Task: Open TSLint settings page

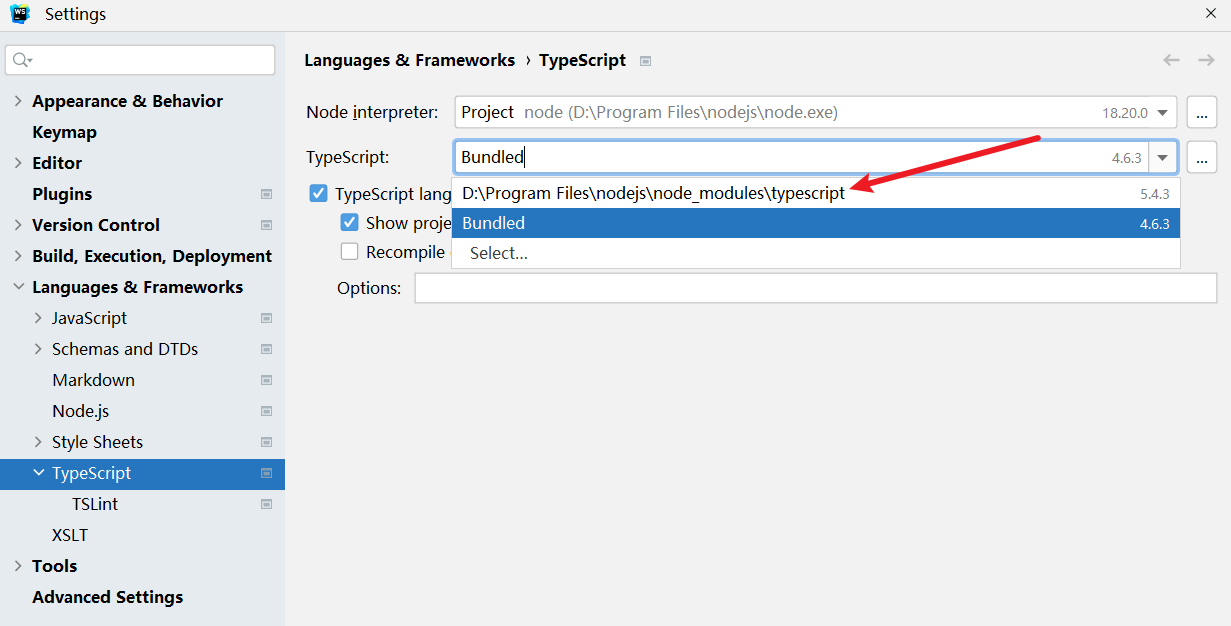Action: tap(95, 504)
